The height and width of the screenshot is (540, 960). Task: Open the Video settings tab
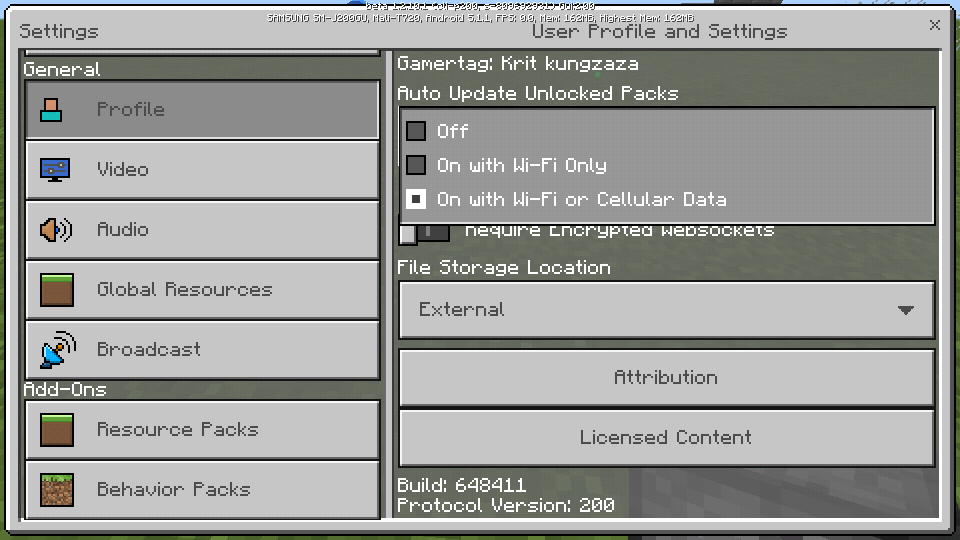(x=203, y=170)
